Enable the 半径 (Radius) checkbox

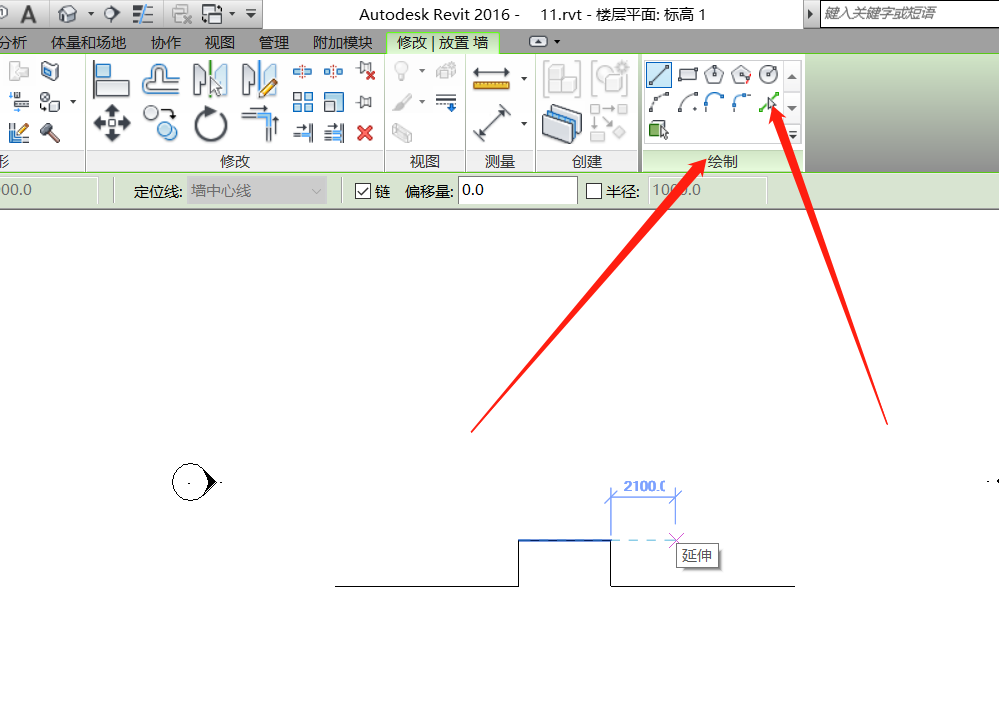point(594,191)
